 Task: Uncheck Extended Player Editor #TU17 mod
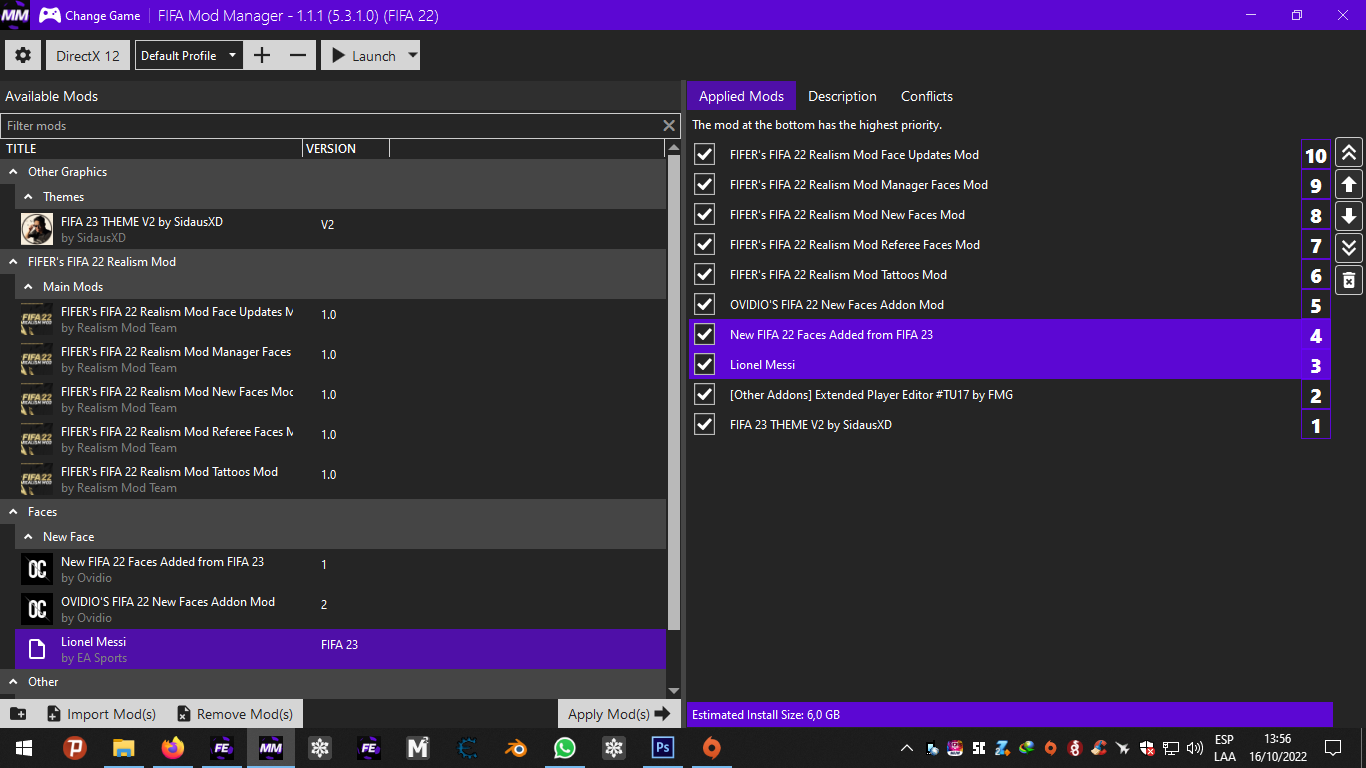(x=705, y=394)
